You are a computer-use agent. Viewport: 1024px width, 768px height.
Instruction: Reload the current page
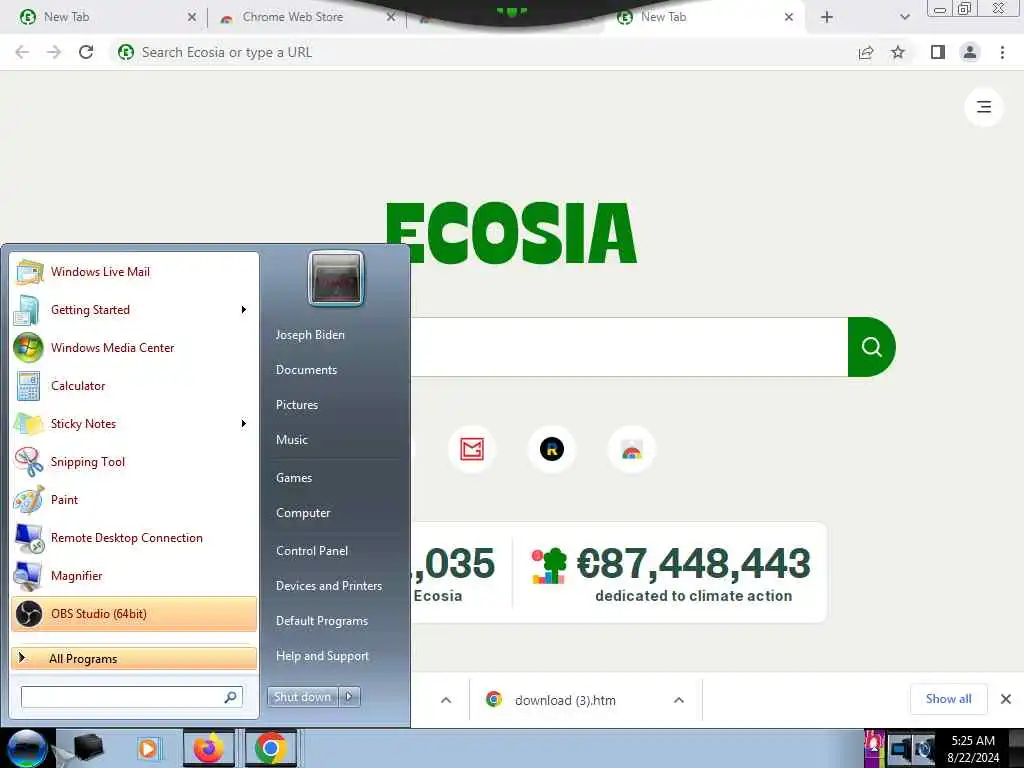[x=86, y=52]
